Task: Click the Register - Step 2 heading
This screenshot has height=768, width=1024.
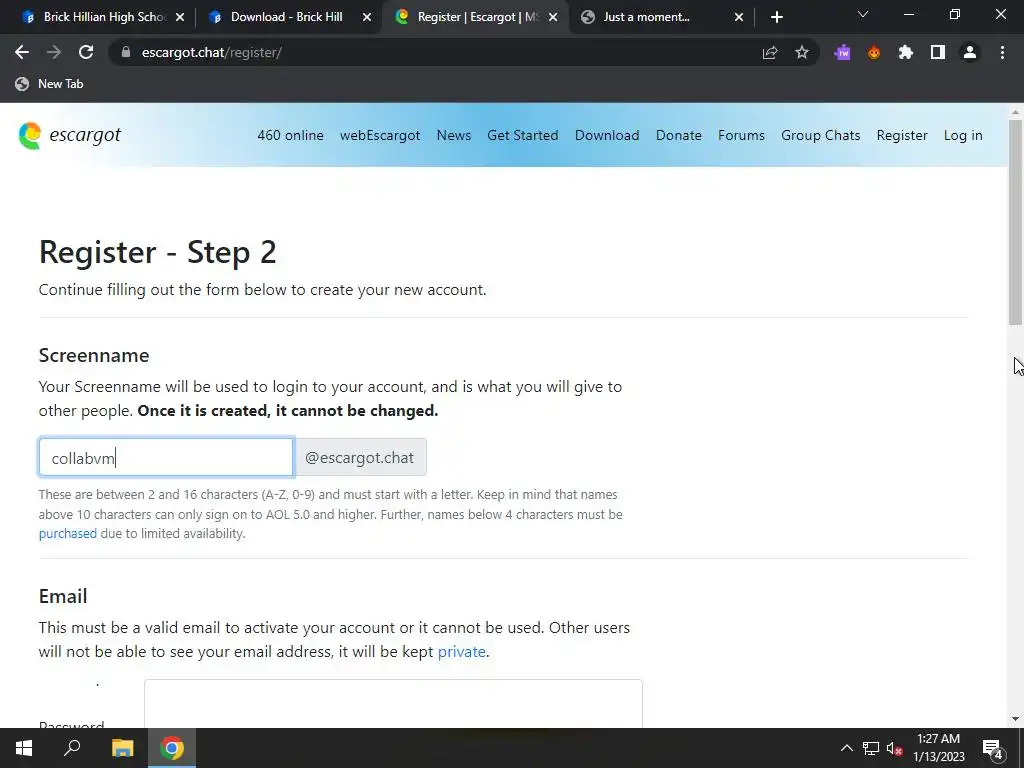Action: coord(157,252)
